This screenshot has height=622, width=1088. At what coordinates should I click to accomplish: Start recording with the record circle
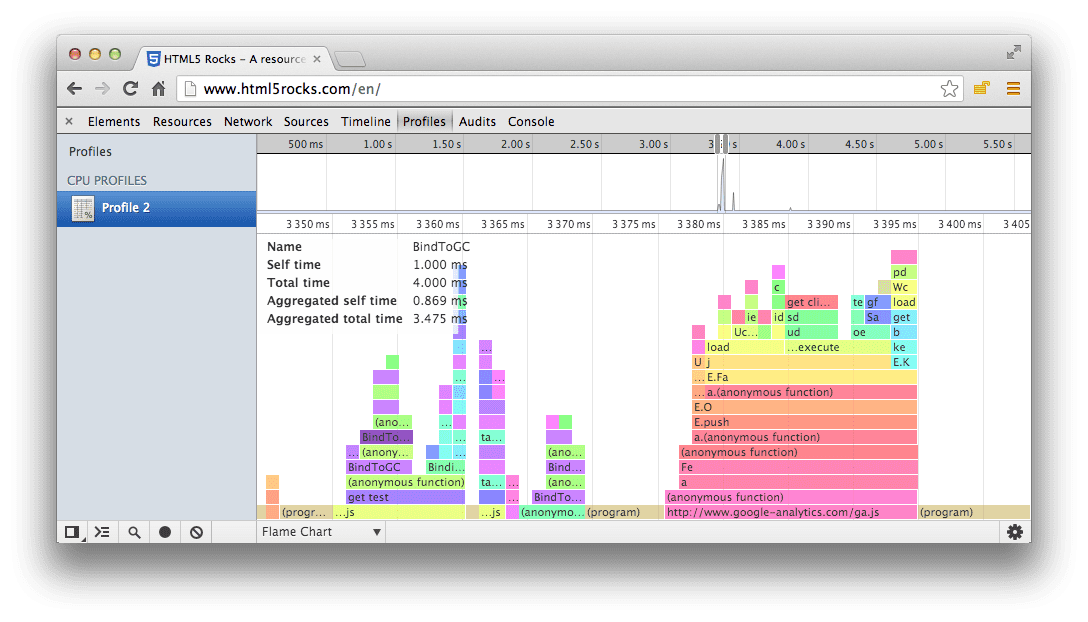point(165,532)
